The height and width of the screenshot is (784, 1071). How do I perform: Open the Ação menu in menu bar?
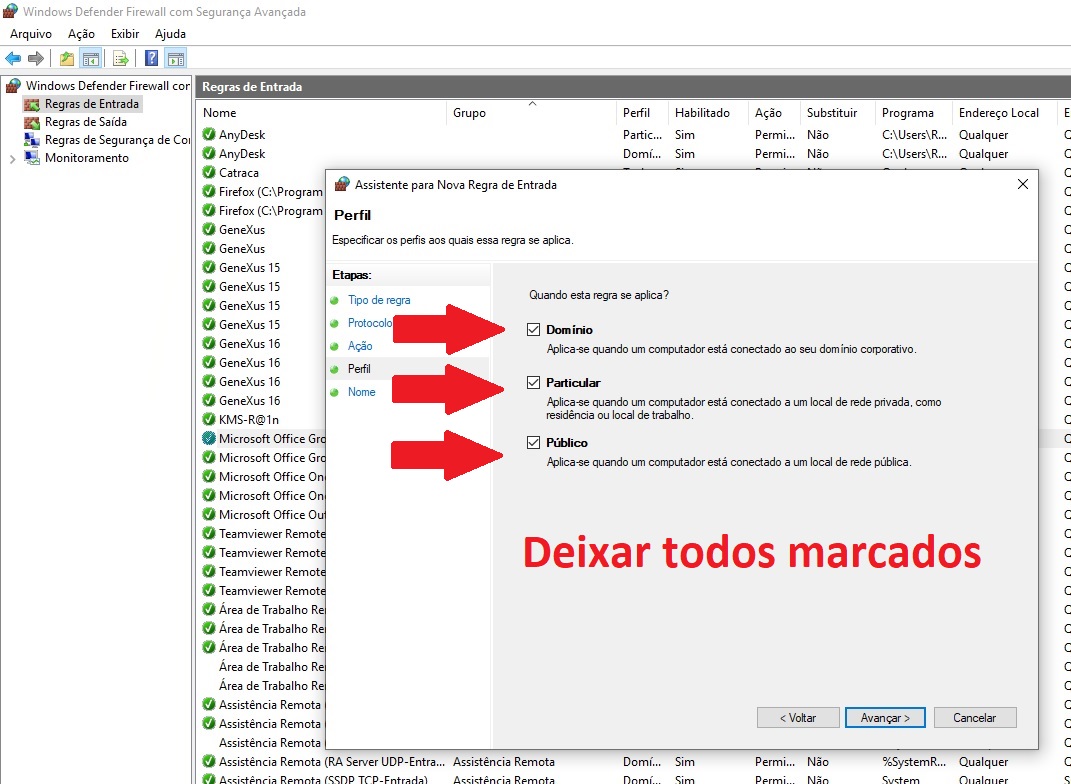(81, 33)
